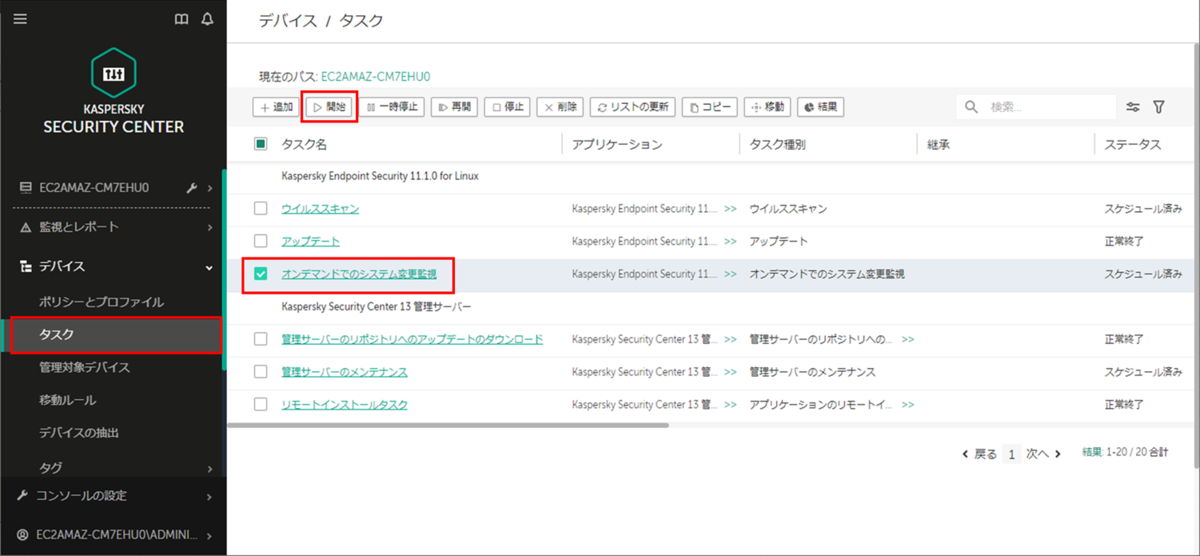The height and width of the screenshot is (556, 1200).
Task: Uncheck オンデマンドでのシステム変更監視 checkbox
Action: (x=260, y=274)
